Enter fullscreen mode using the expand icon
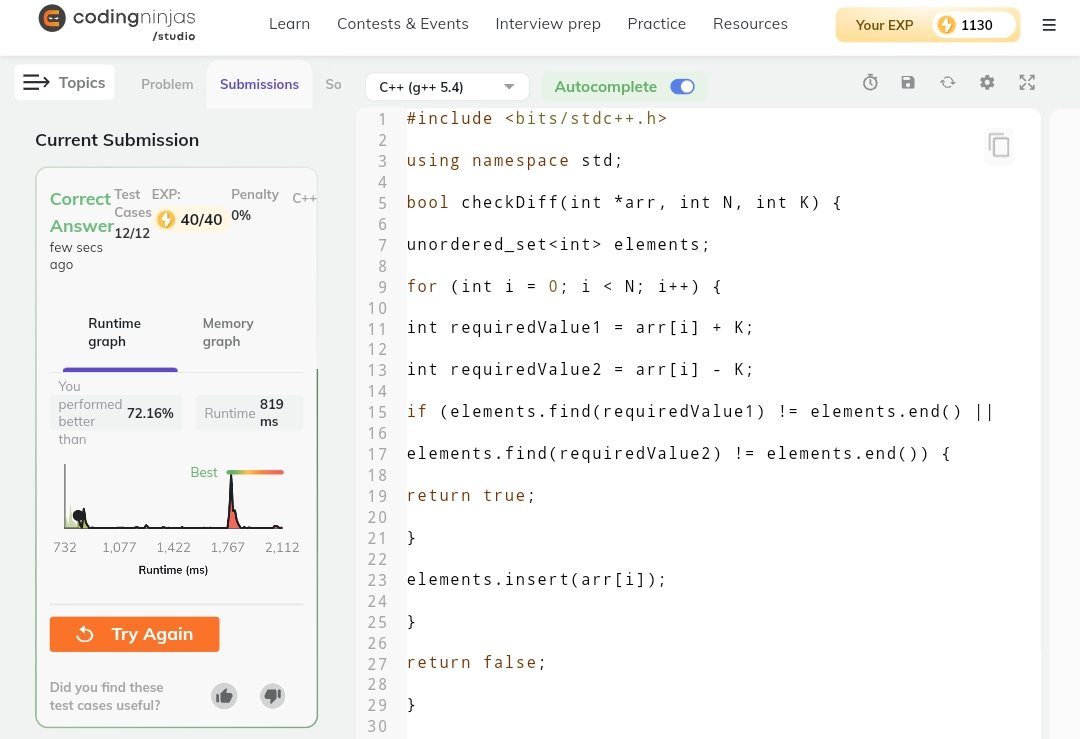The width and height of the screenshot is (1080, 739). 1027,82
